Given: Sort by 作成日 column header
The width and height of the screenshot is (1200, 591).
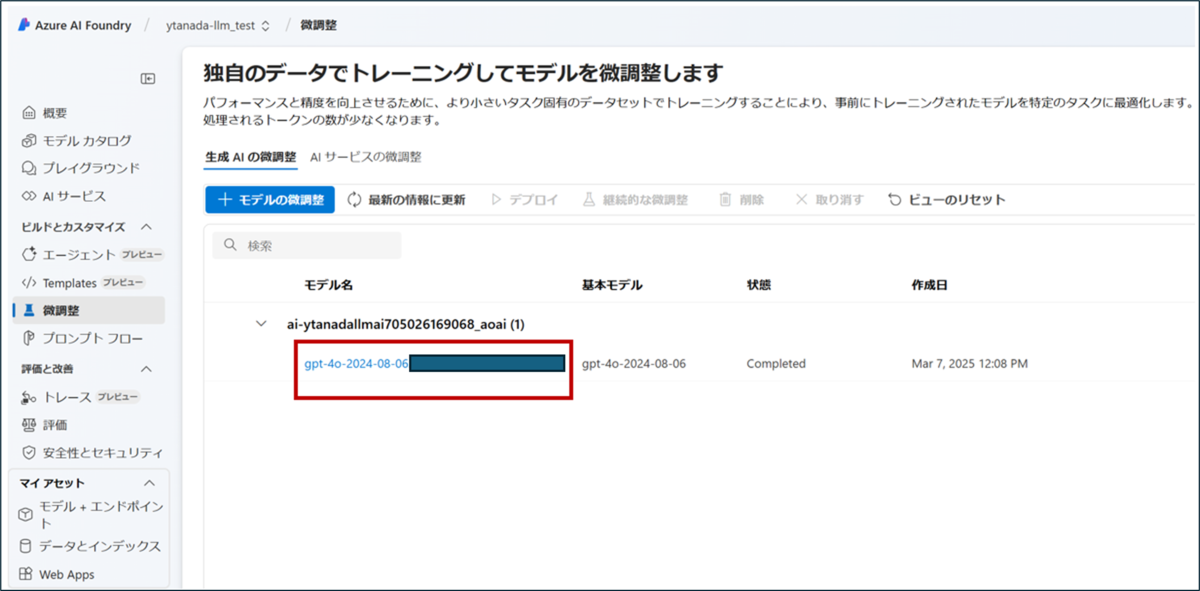Looking at the screenshot, I should [x=929, y=285].
